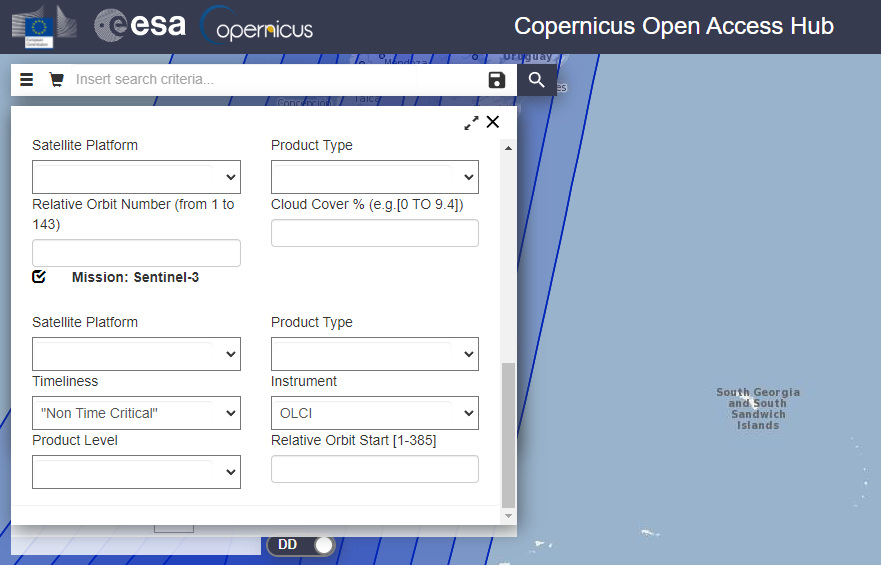Click the Mission: Sentinel-3 label
Viewport: 881px width, 565px height.
pyautogui.click(x=135, y=277)
